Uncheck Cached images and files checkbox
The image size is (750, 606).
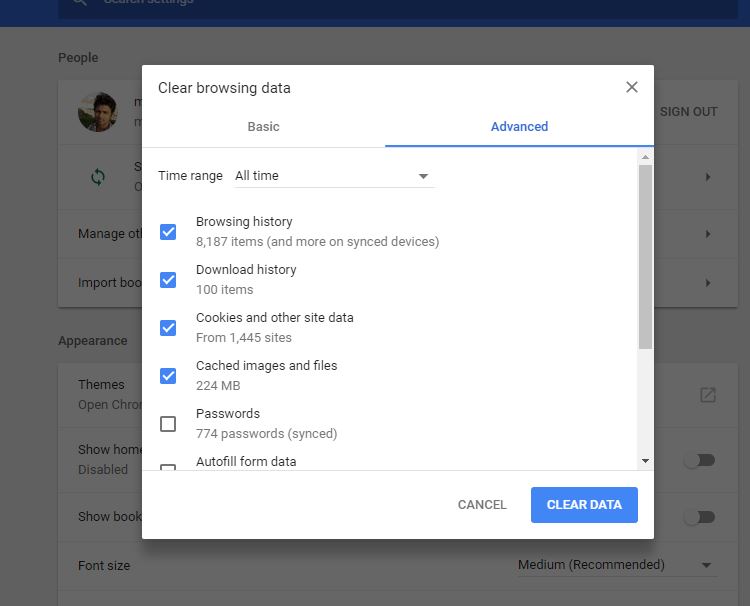click(x=168, y=376)
